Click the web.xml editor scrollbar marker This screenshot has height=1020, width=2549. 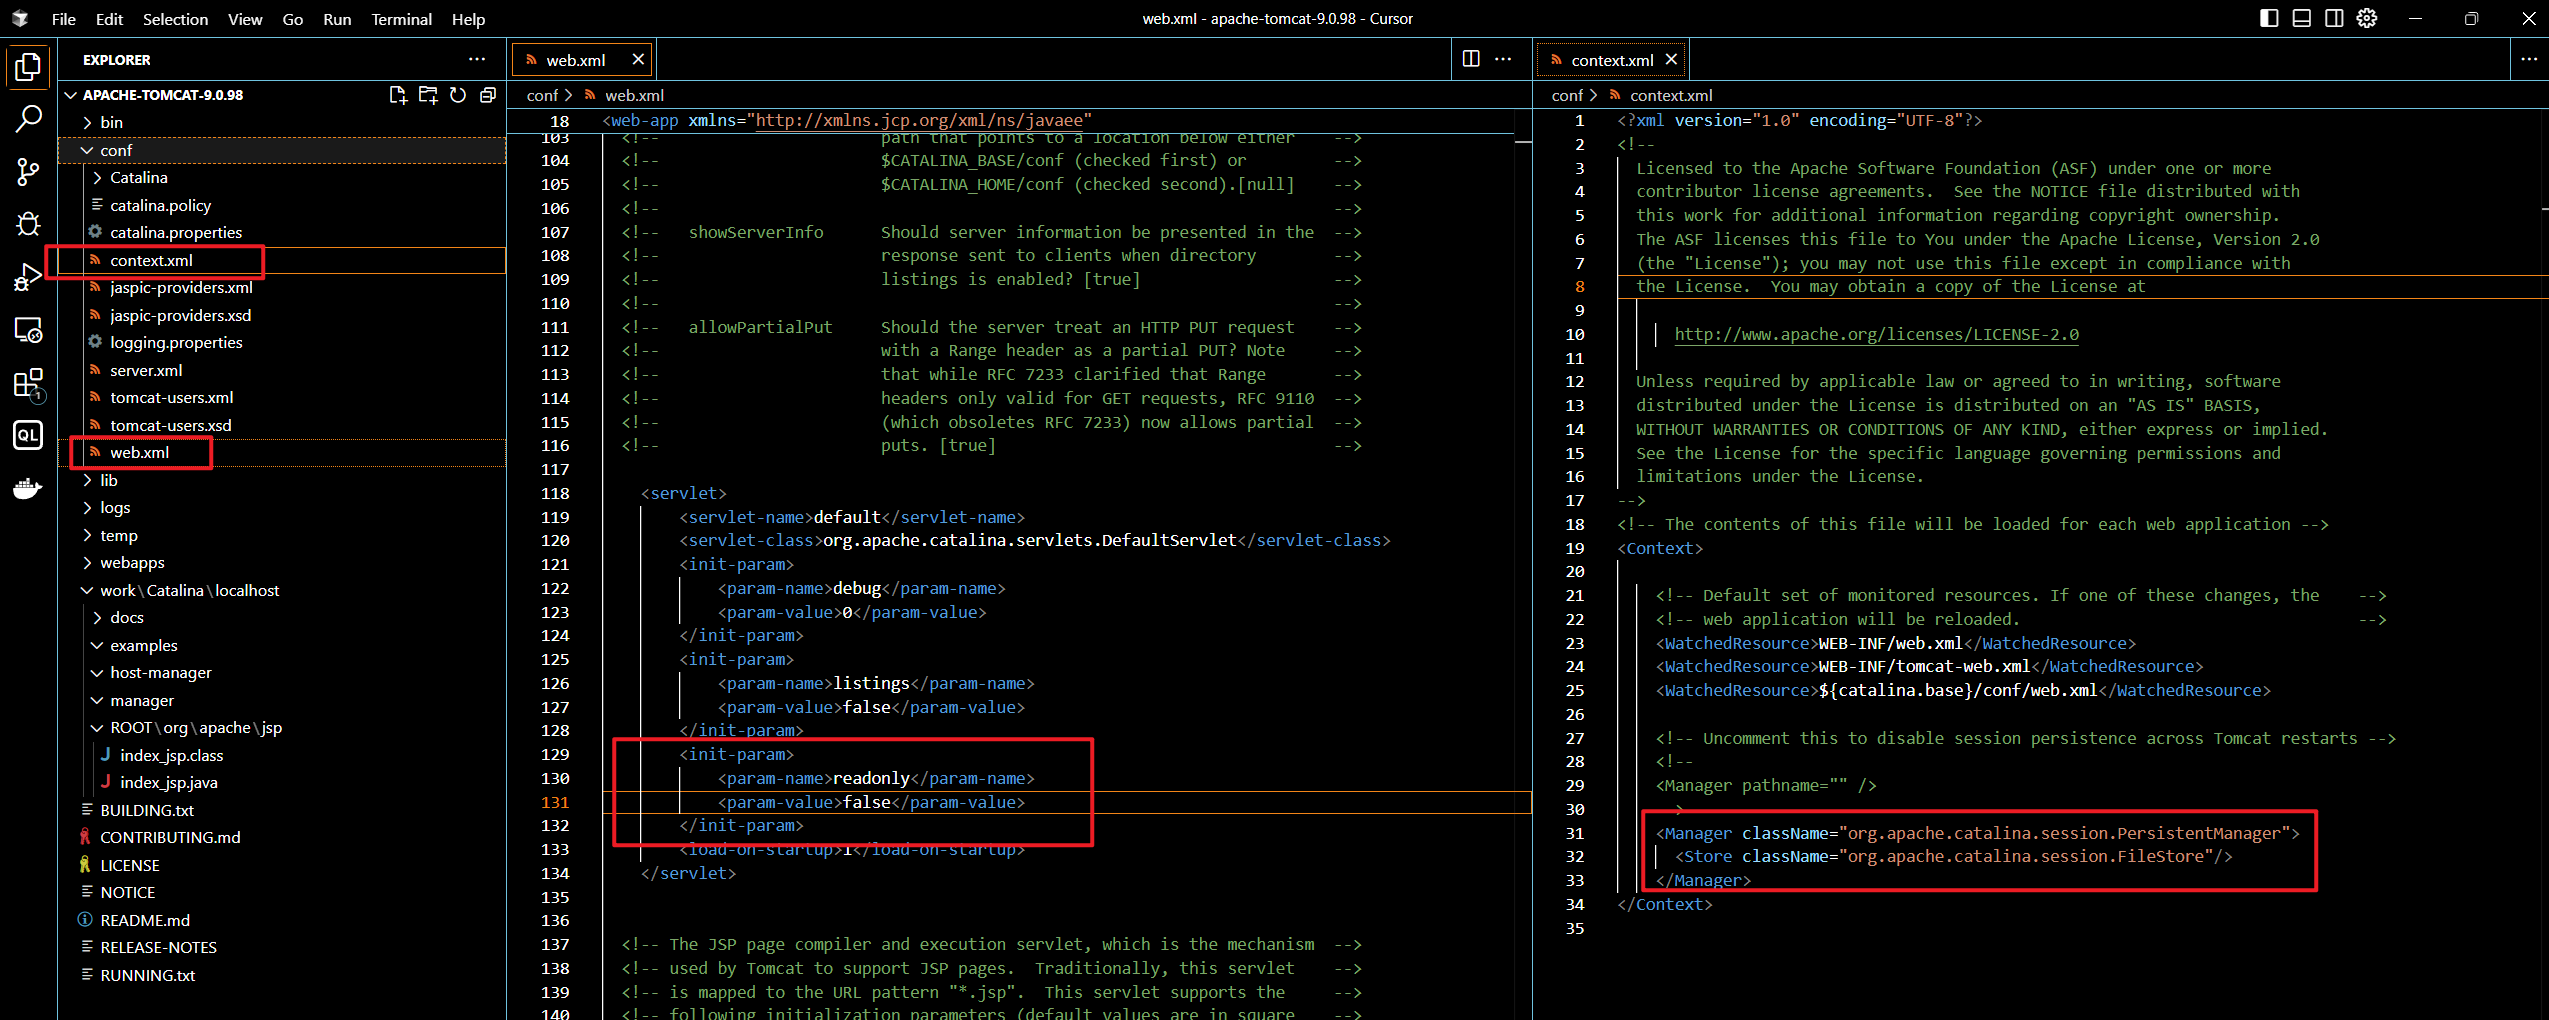pos(1523,143)
